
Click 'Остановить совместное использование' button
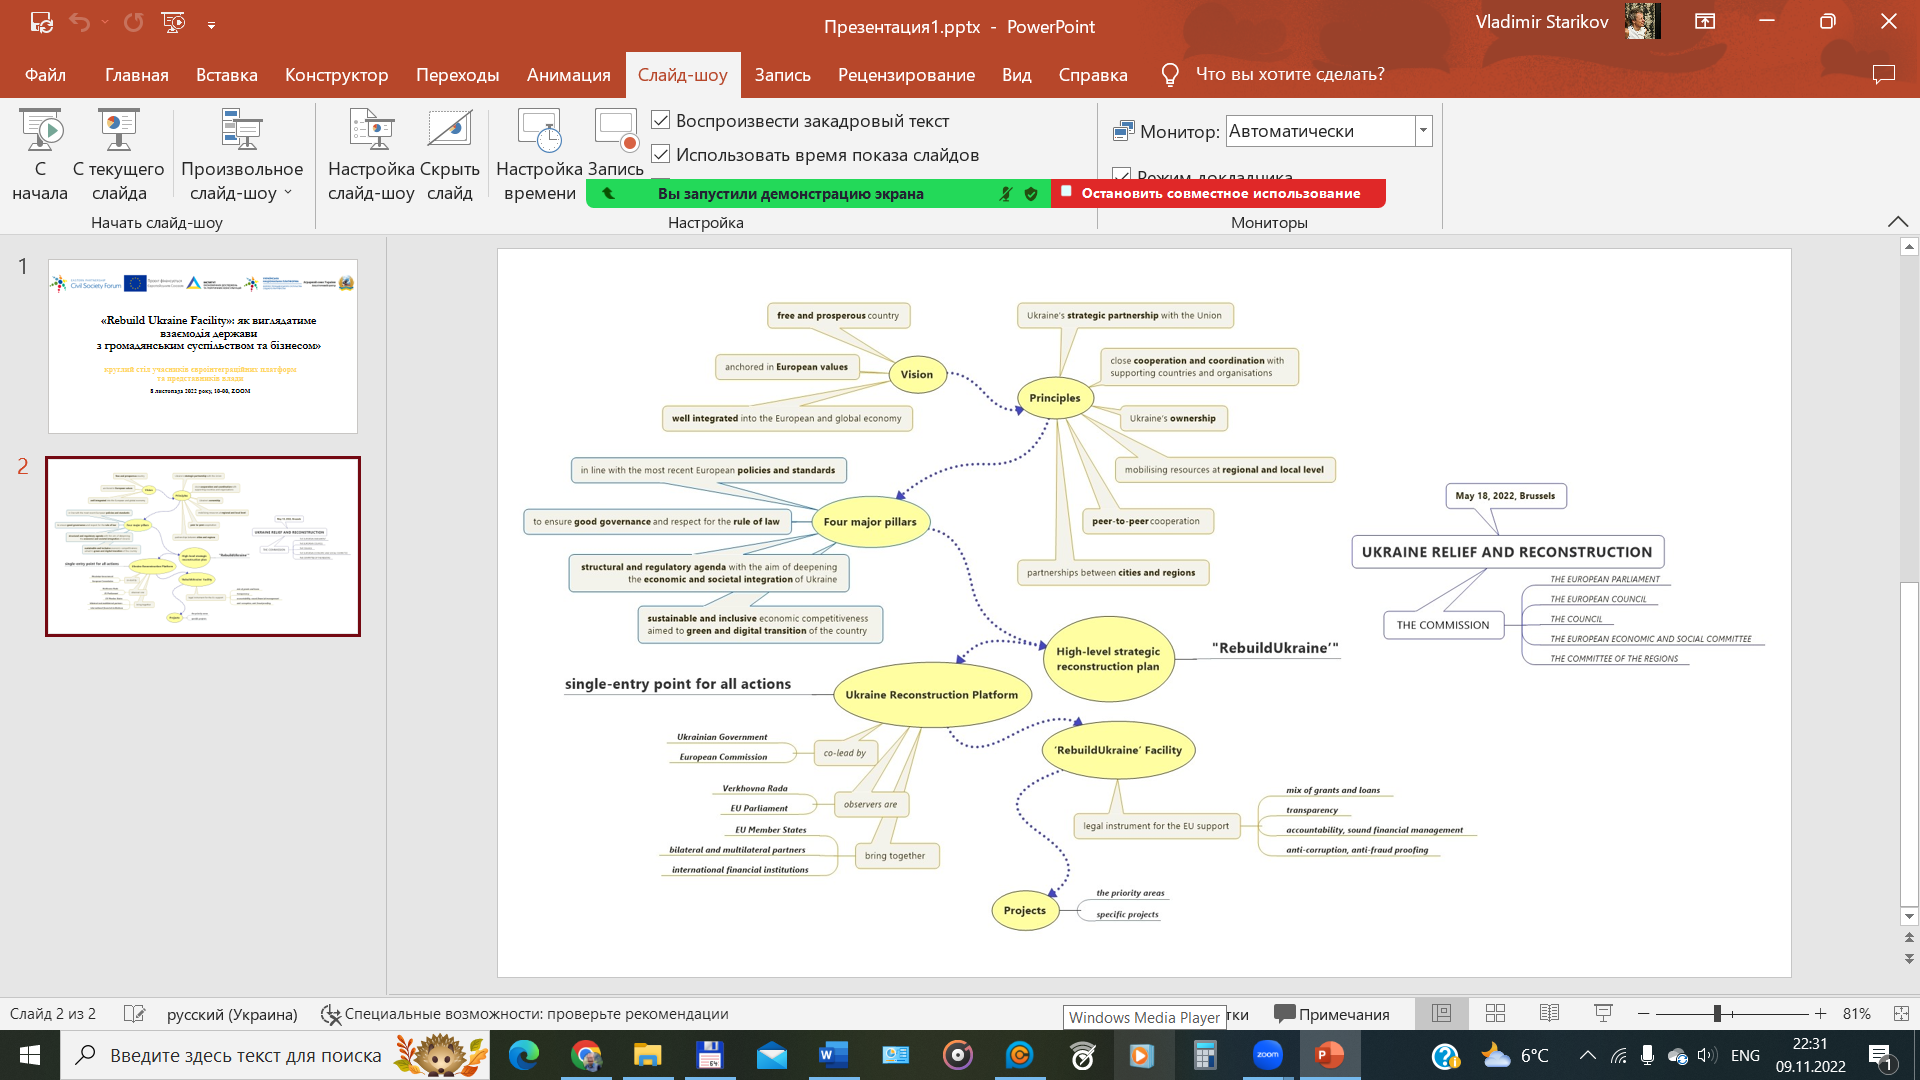[1219, 193]
